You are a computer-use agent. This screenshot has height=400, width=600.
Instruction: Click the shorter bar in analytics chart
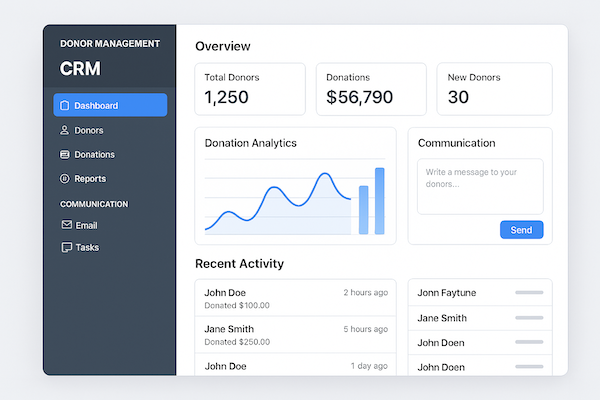point(364,210)
